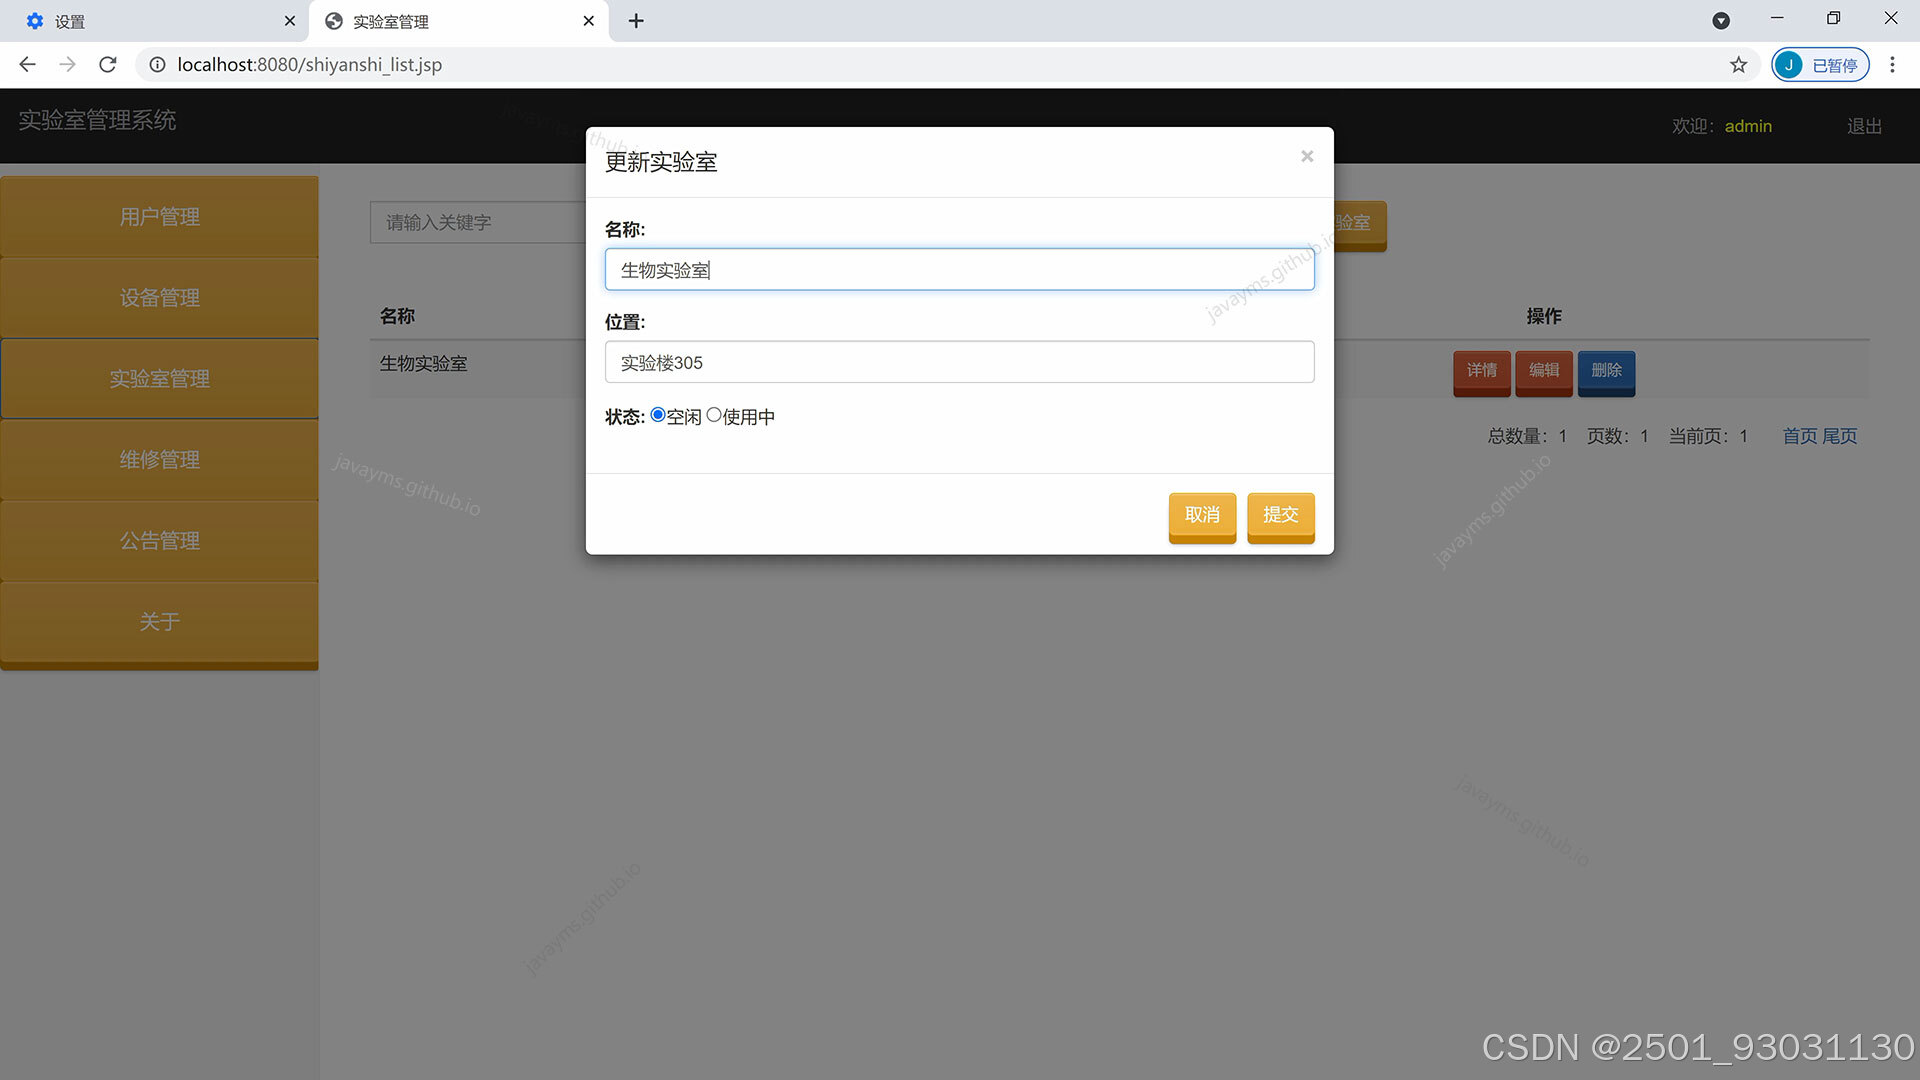Open 公告管理 in the sidebar

tap(160, 541)
